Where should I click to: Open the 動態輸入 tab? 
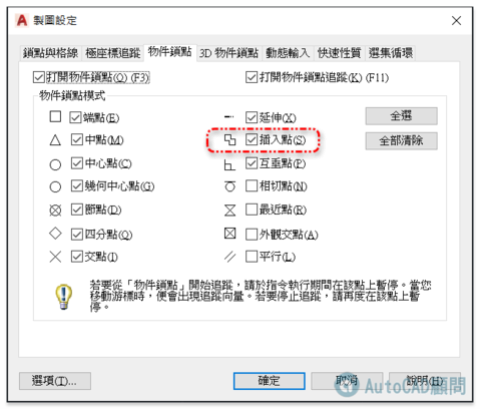click(x=288, y=53)
